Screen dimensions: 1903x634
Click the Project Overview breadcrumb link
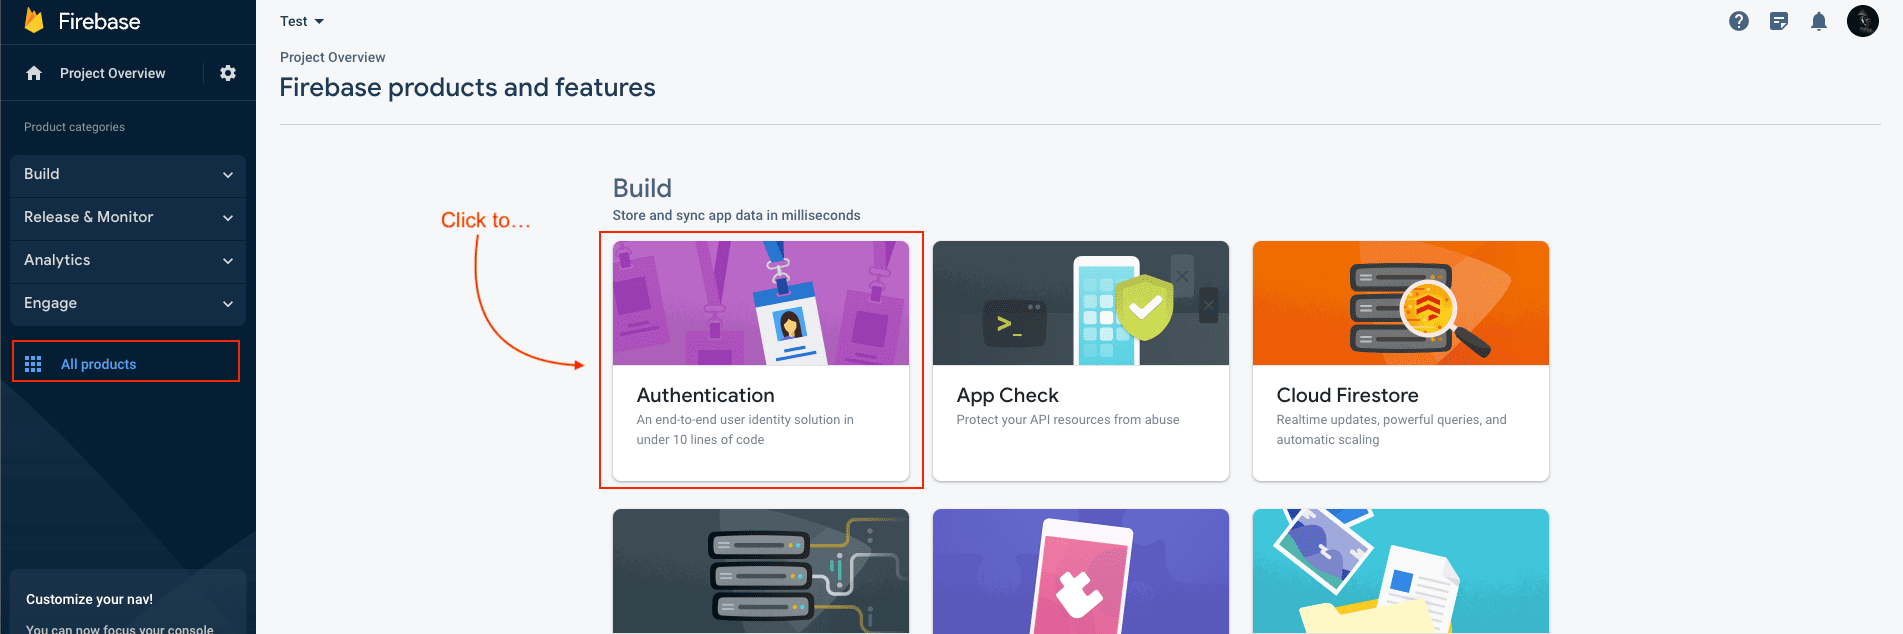(x=332, y=57)
